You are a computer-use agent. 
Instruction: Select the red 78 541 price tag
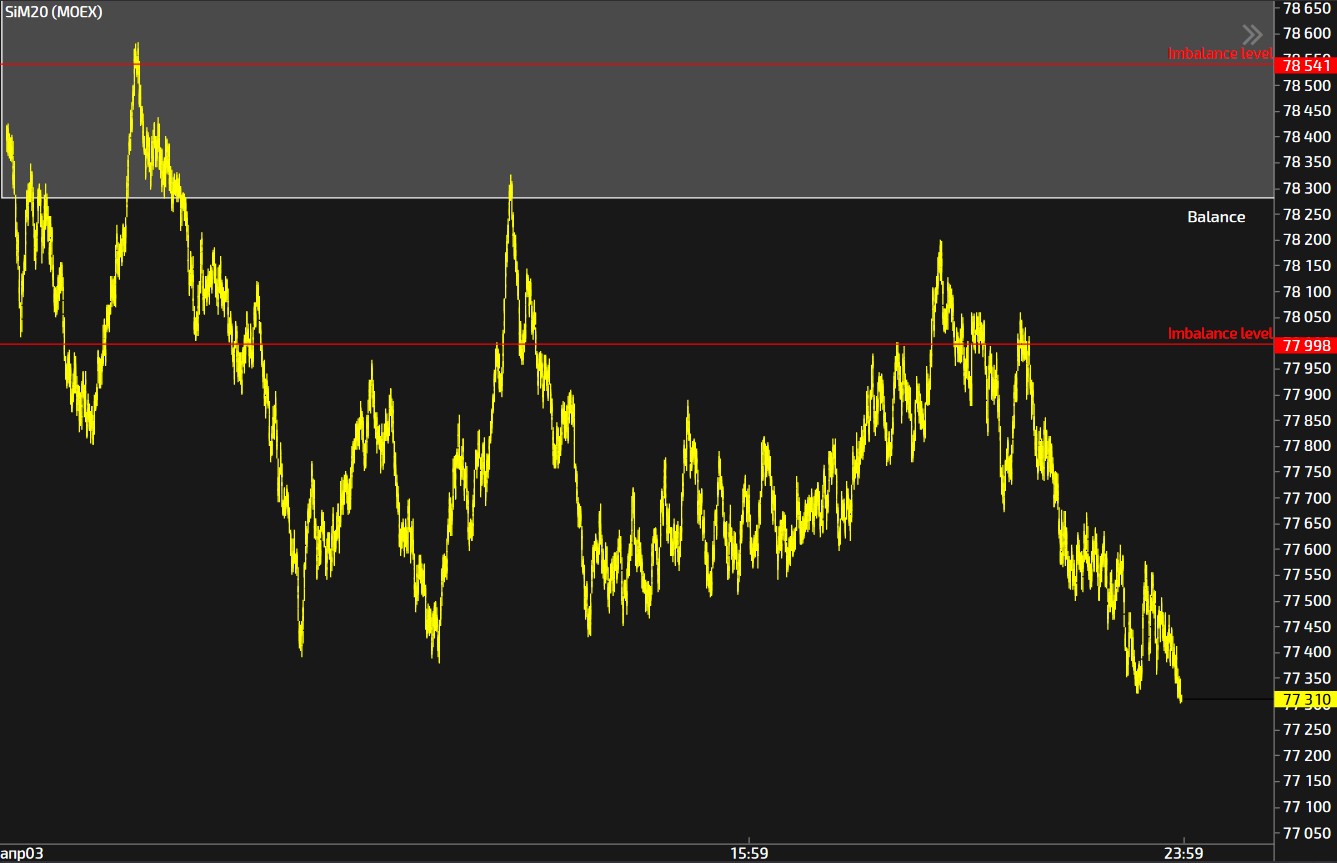(1306, 65)
